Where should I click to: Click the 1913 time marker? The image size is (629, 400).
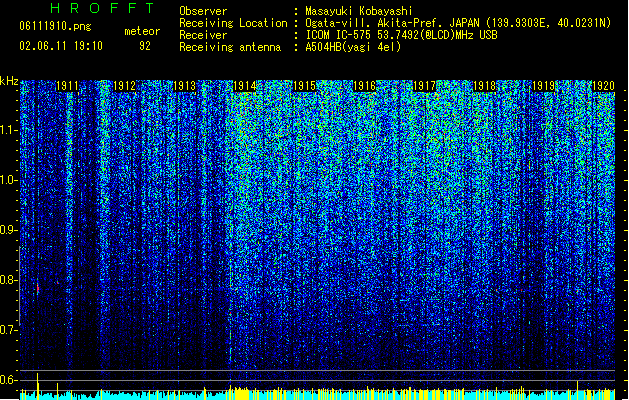coord(185,86)
